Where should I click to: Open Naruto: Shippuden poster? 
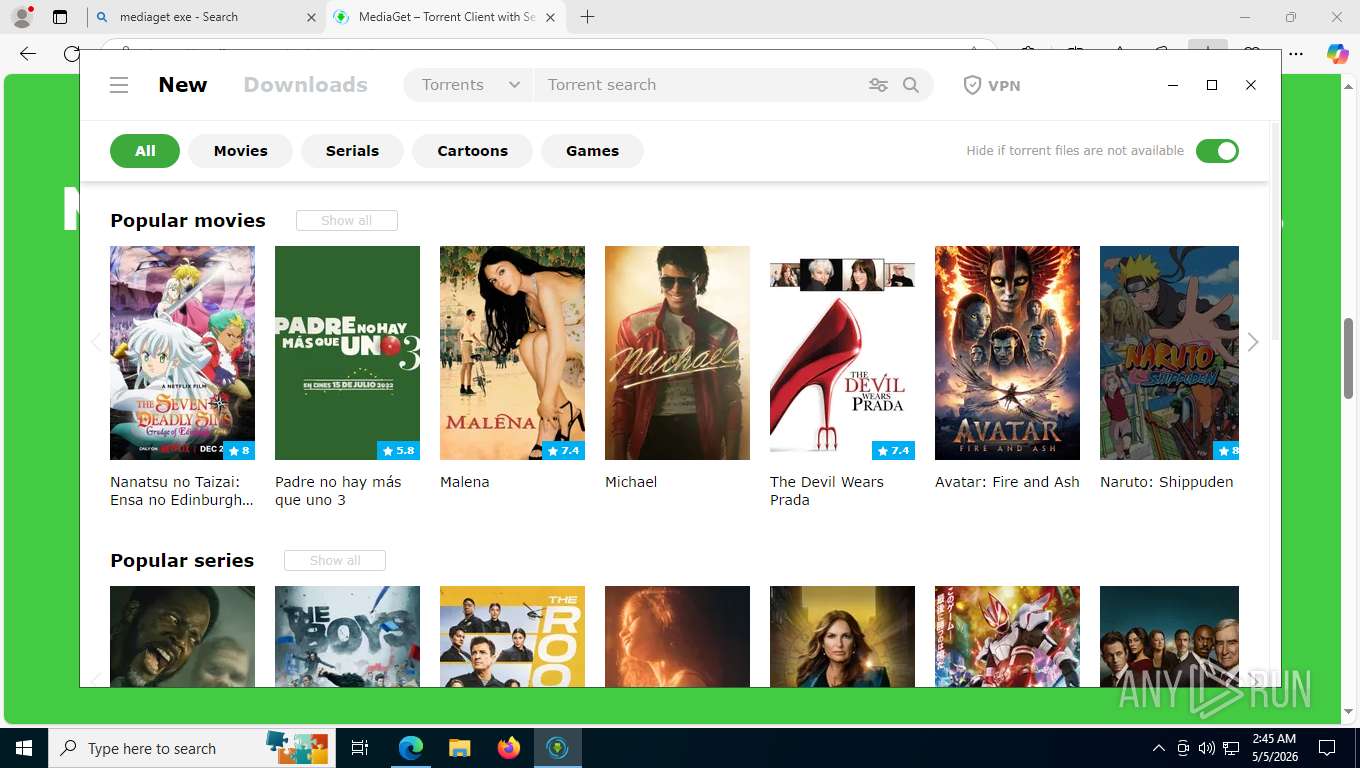(1169, 353)
